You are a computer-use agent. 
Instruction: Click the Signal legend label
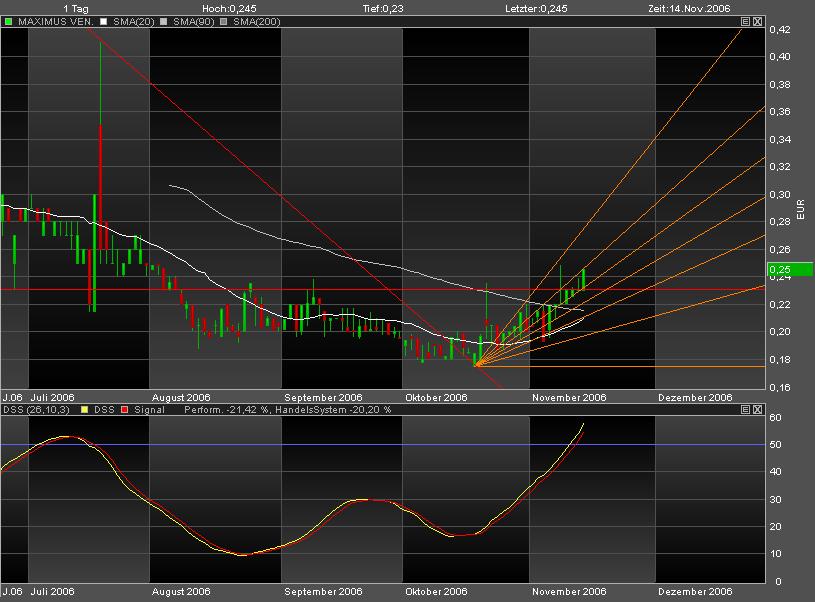coord(149,410)
